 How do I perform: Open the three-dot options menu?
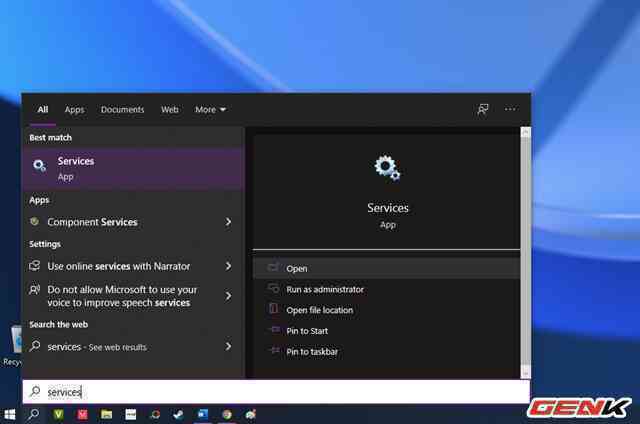click(x=510, y=109)
